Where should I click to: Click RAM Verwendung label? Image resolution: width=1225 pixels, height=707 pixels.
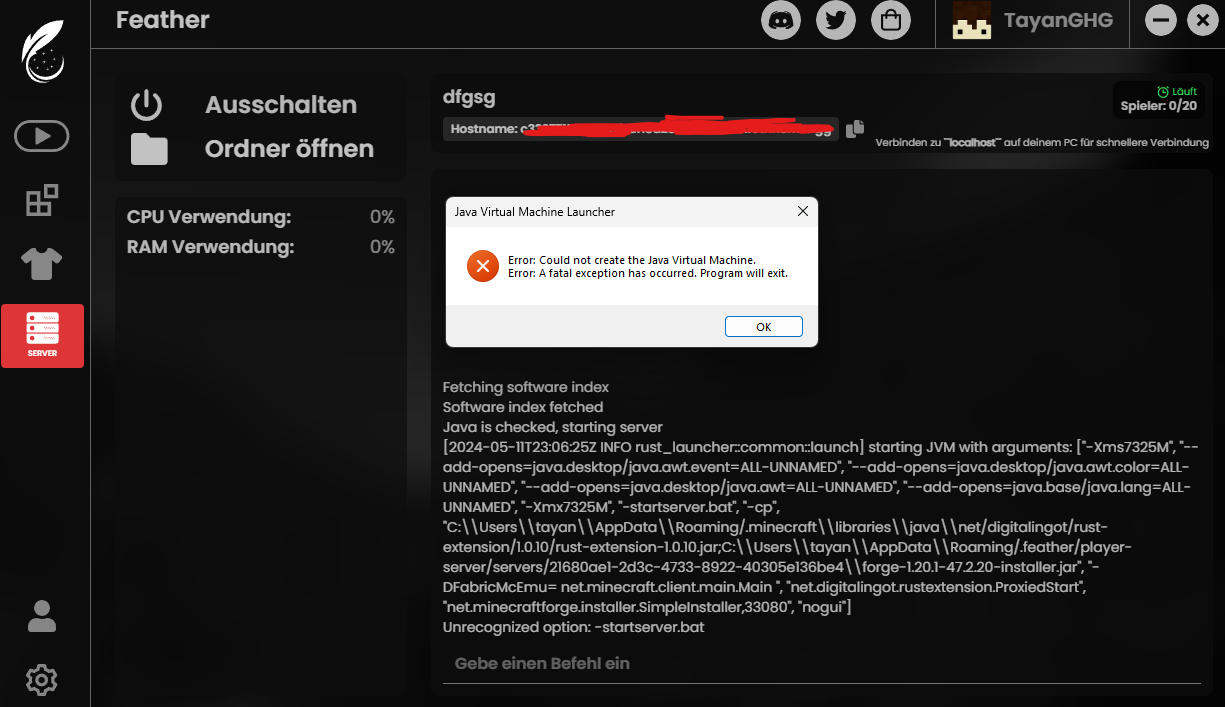(211, 247)
